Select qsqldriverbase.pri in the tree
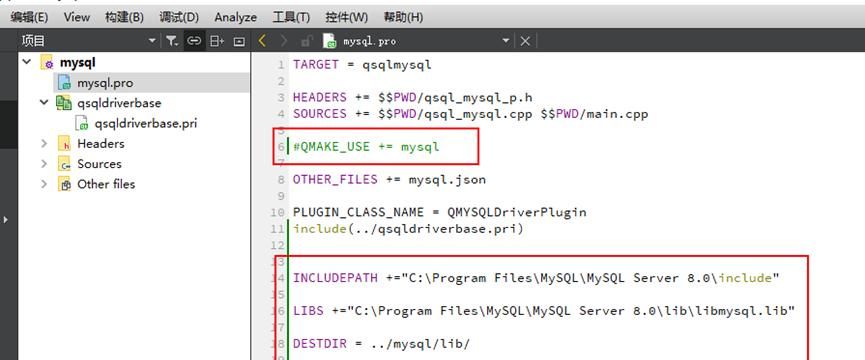This screenshot has width=865, height=360. pos(146,123)
